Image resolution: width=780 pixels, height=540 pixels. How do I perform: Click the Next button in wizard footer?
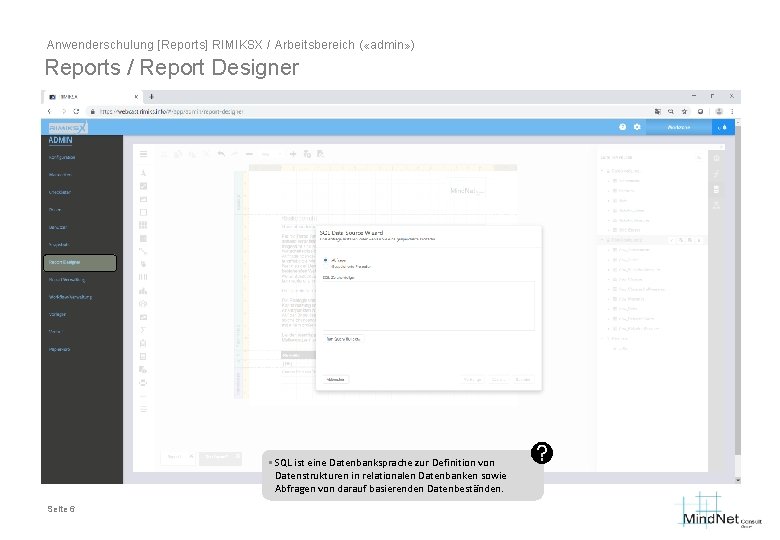coord(499,380)
